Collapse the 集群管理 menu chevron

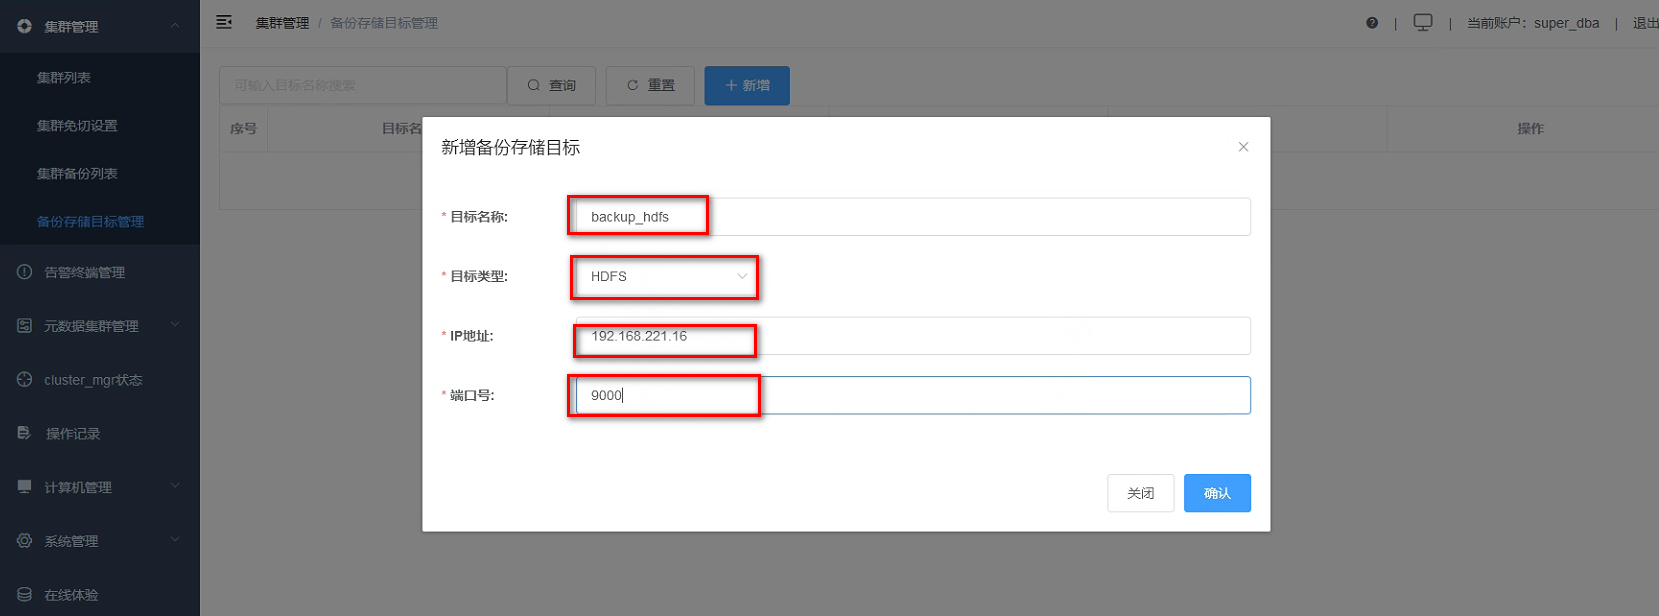175,26
